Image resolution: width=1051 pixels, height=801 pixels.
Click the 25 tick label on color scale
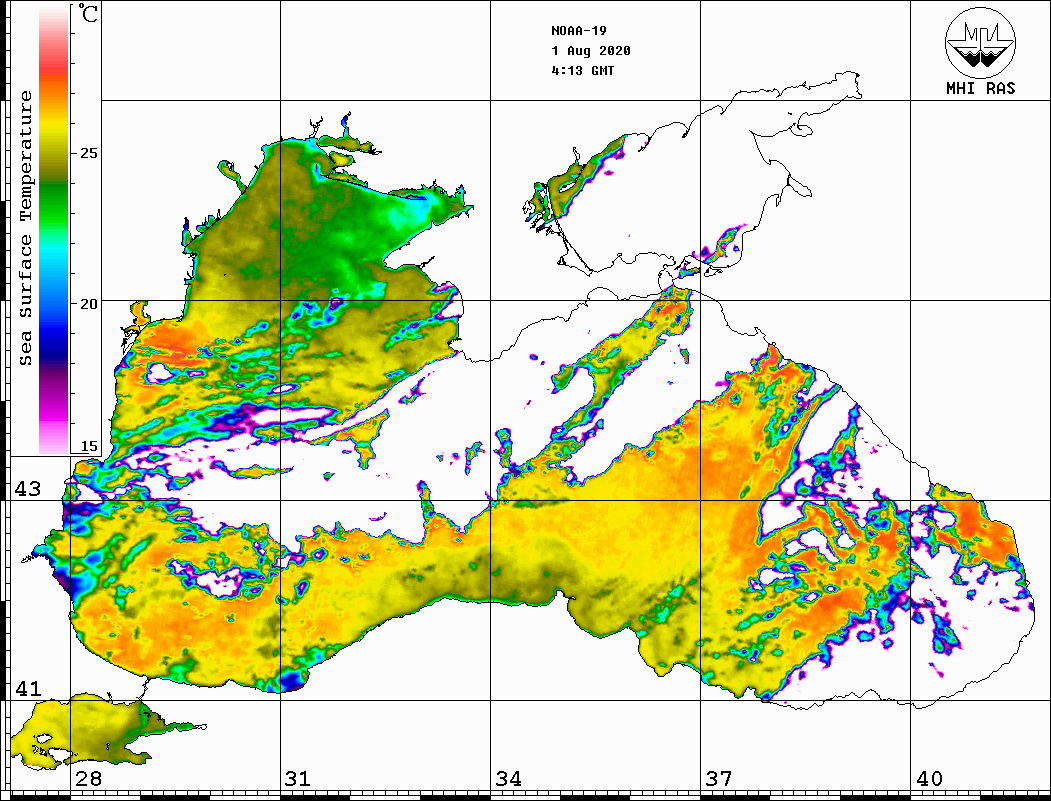[x=88, y=153]
